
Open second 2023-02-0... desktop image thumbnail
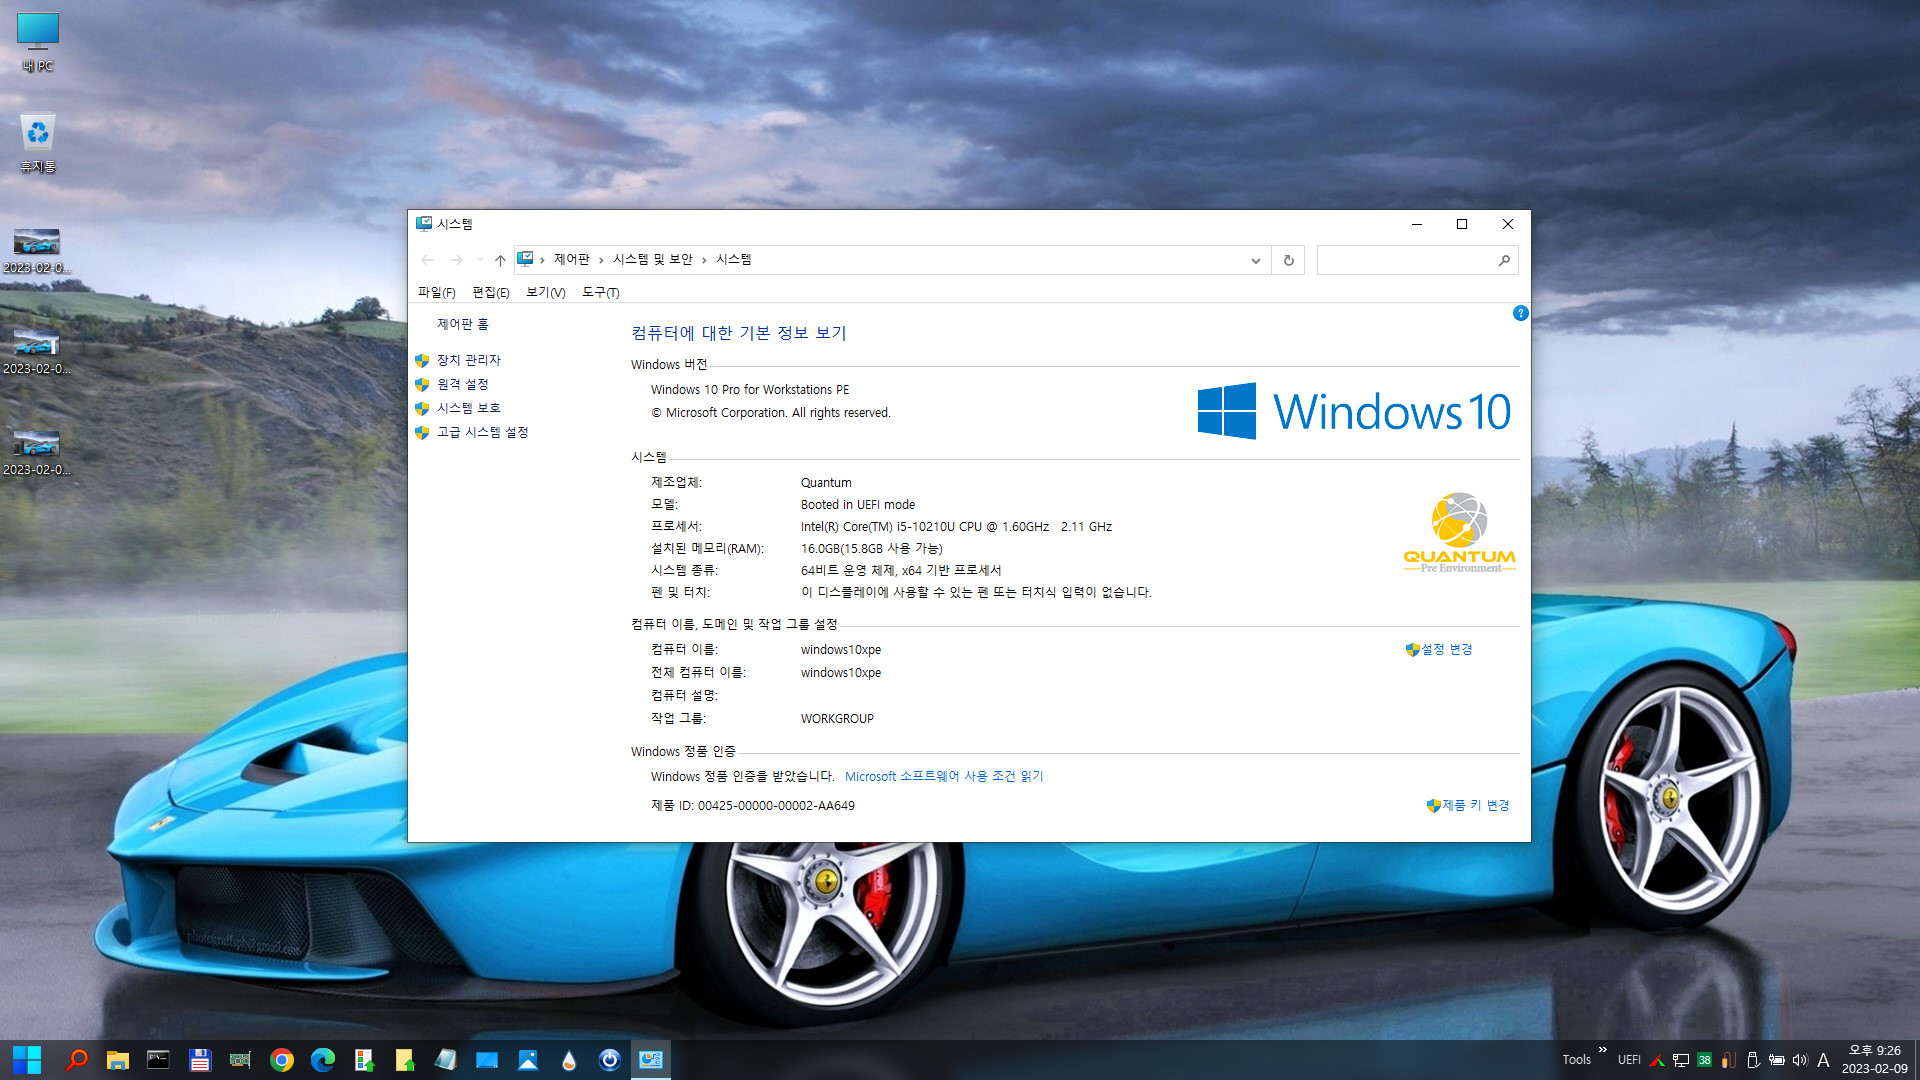(37, 351)
